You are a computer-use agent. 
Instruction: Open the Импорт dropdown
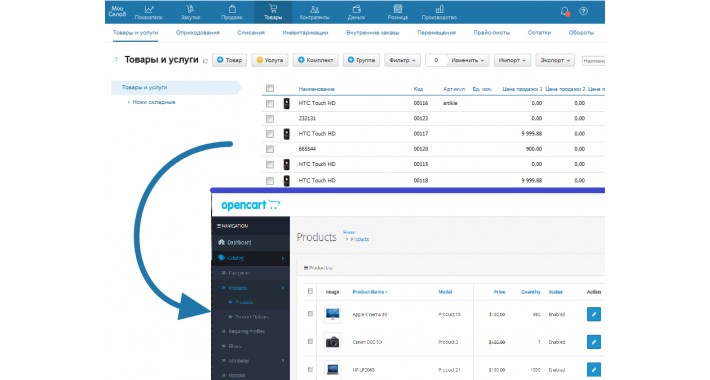512,60
